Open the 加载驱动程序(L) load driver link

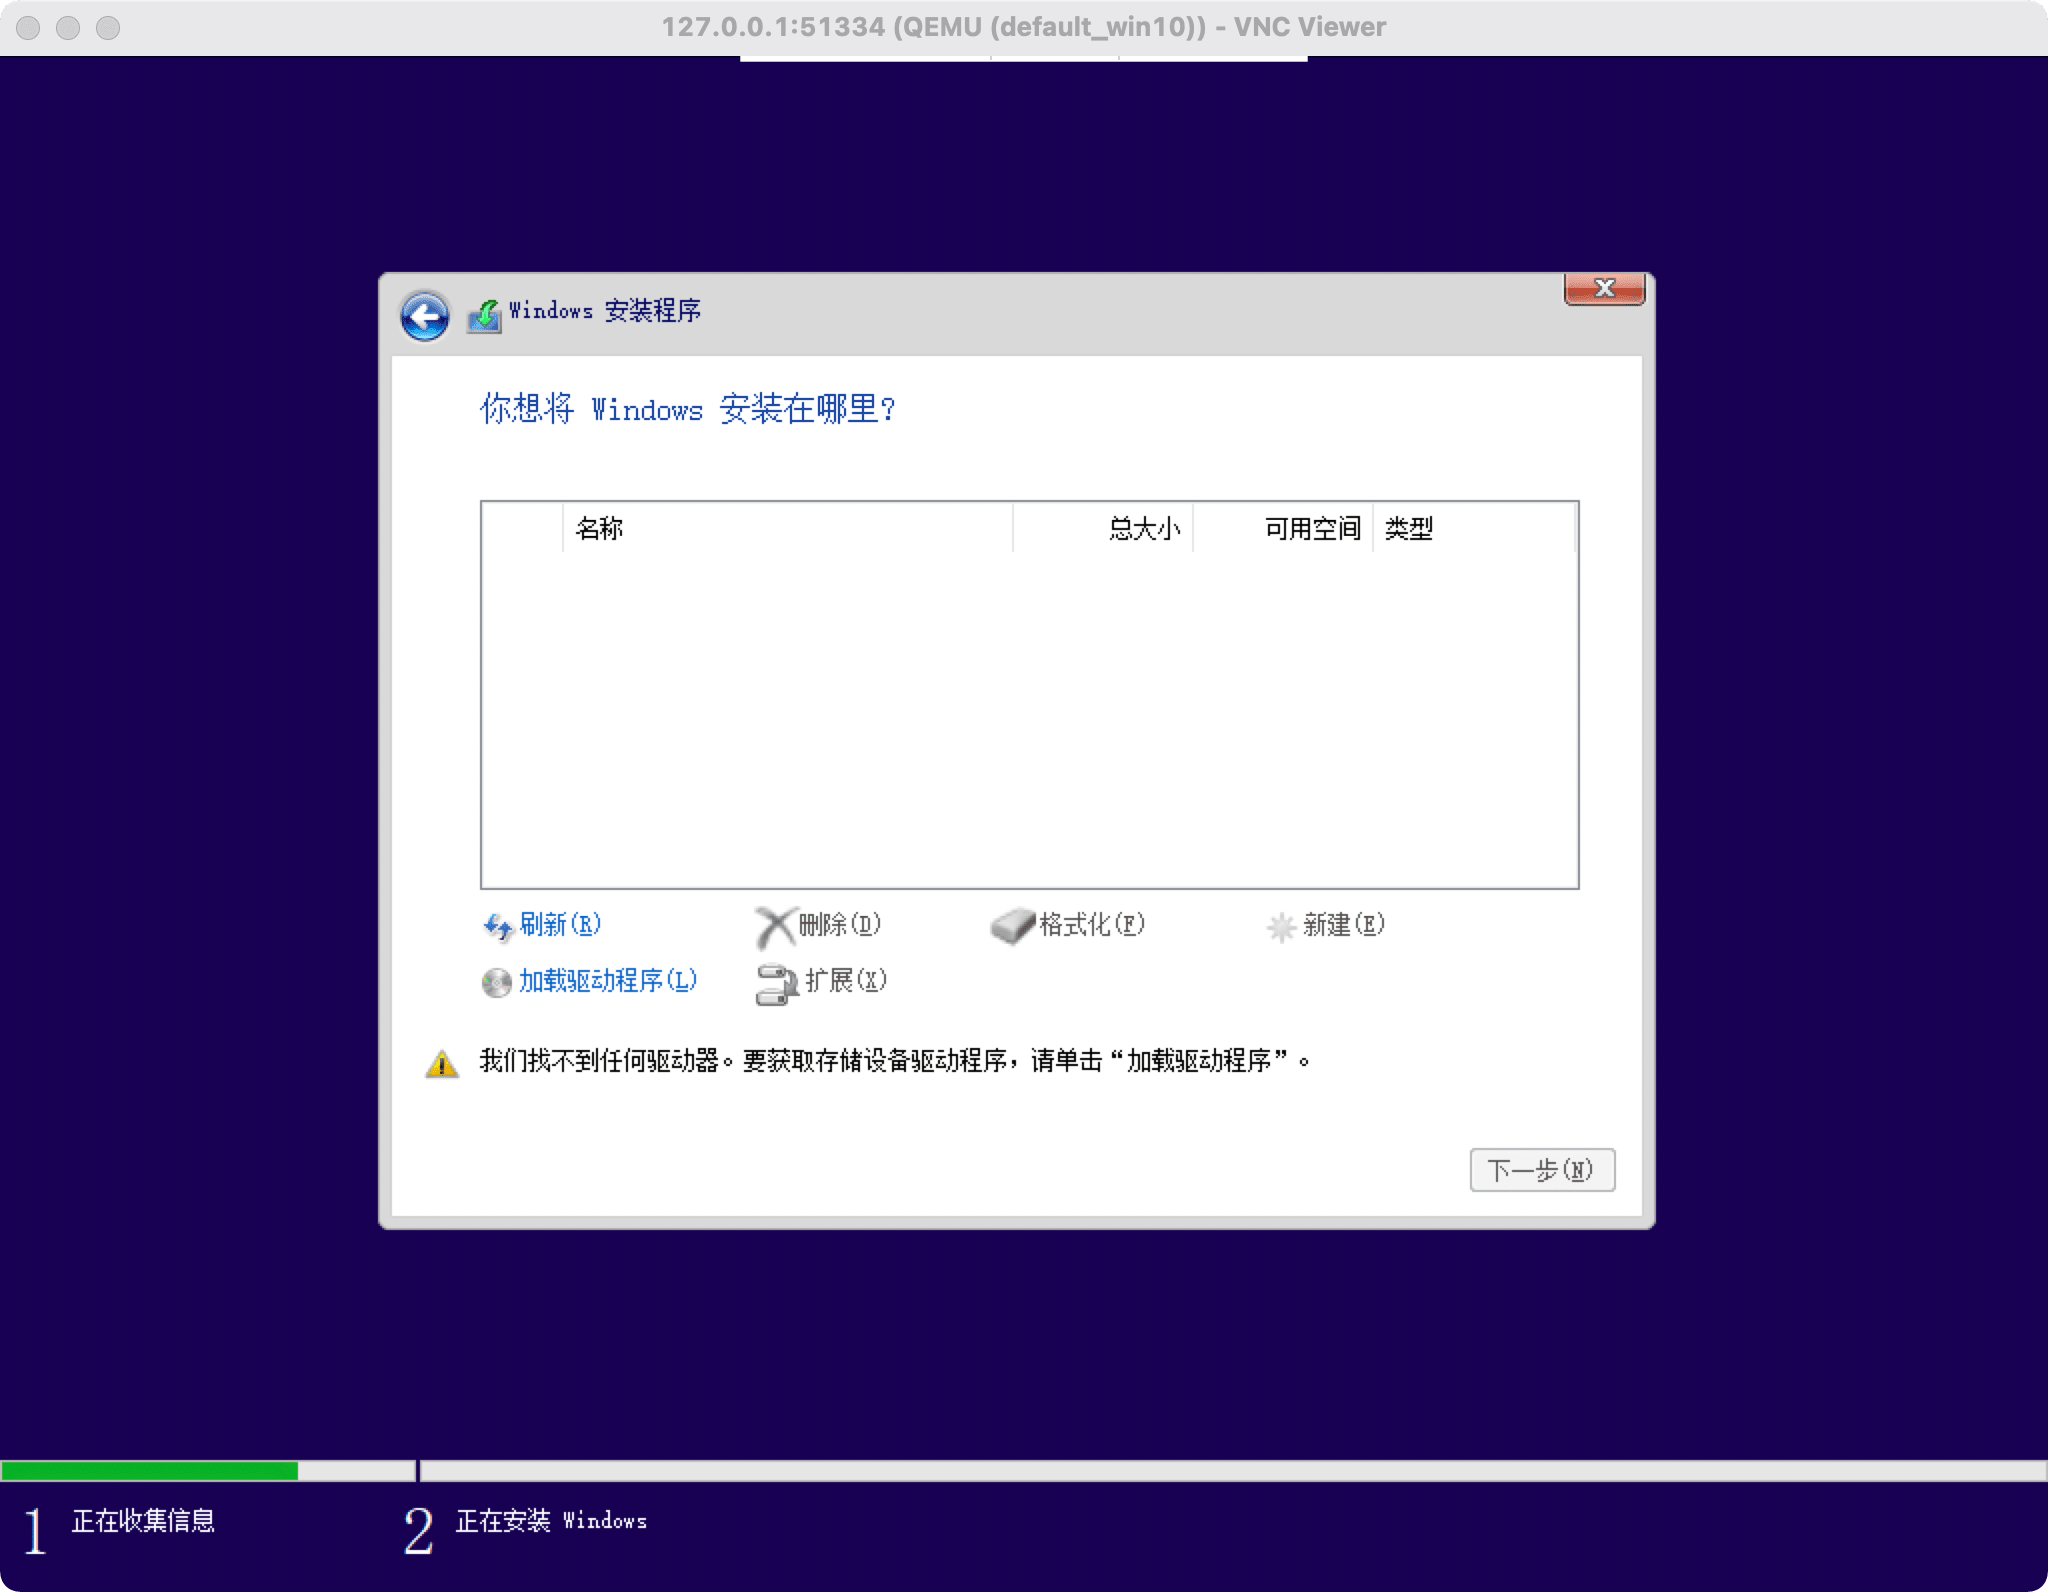pyautogui.click(x=608, y=980)
